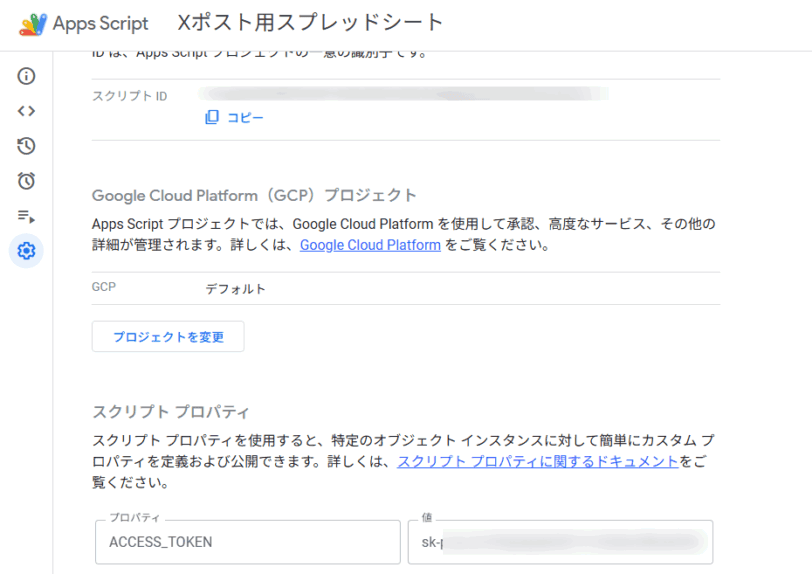This screenshot has height=574, width=812.
Task: Click the 値 field starting with sk-
Action: pos(560,542)
